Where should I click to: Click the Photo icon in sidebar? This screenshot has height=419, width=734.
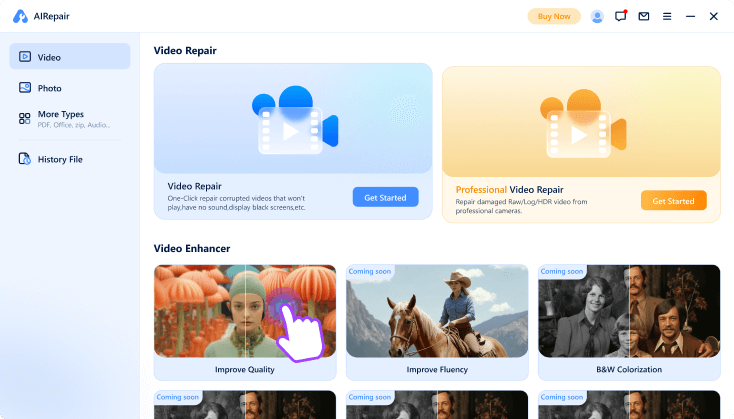[x=25, y=88]
